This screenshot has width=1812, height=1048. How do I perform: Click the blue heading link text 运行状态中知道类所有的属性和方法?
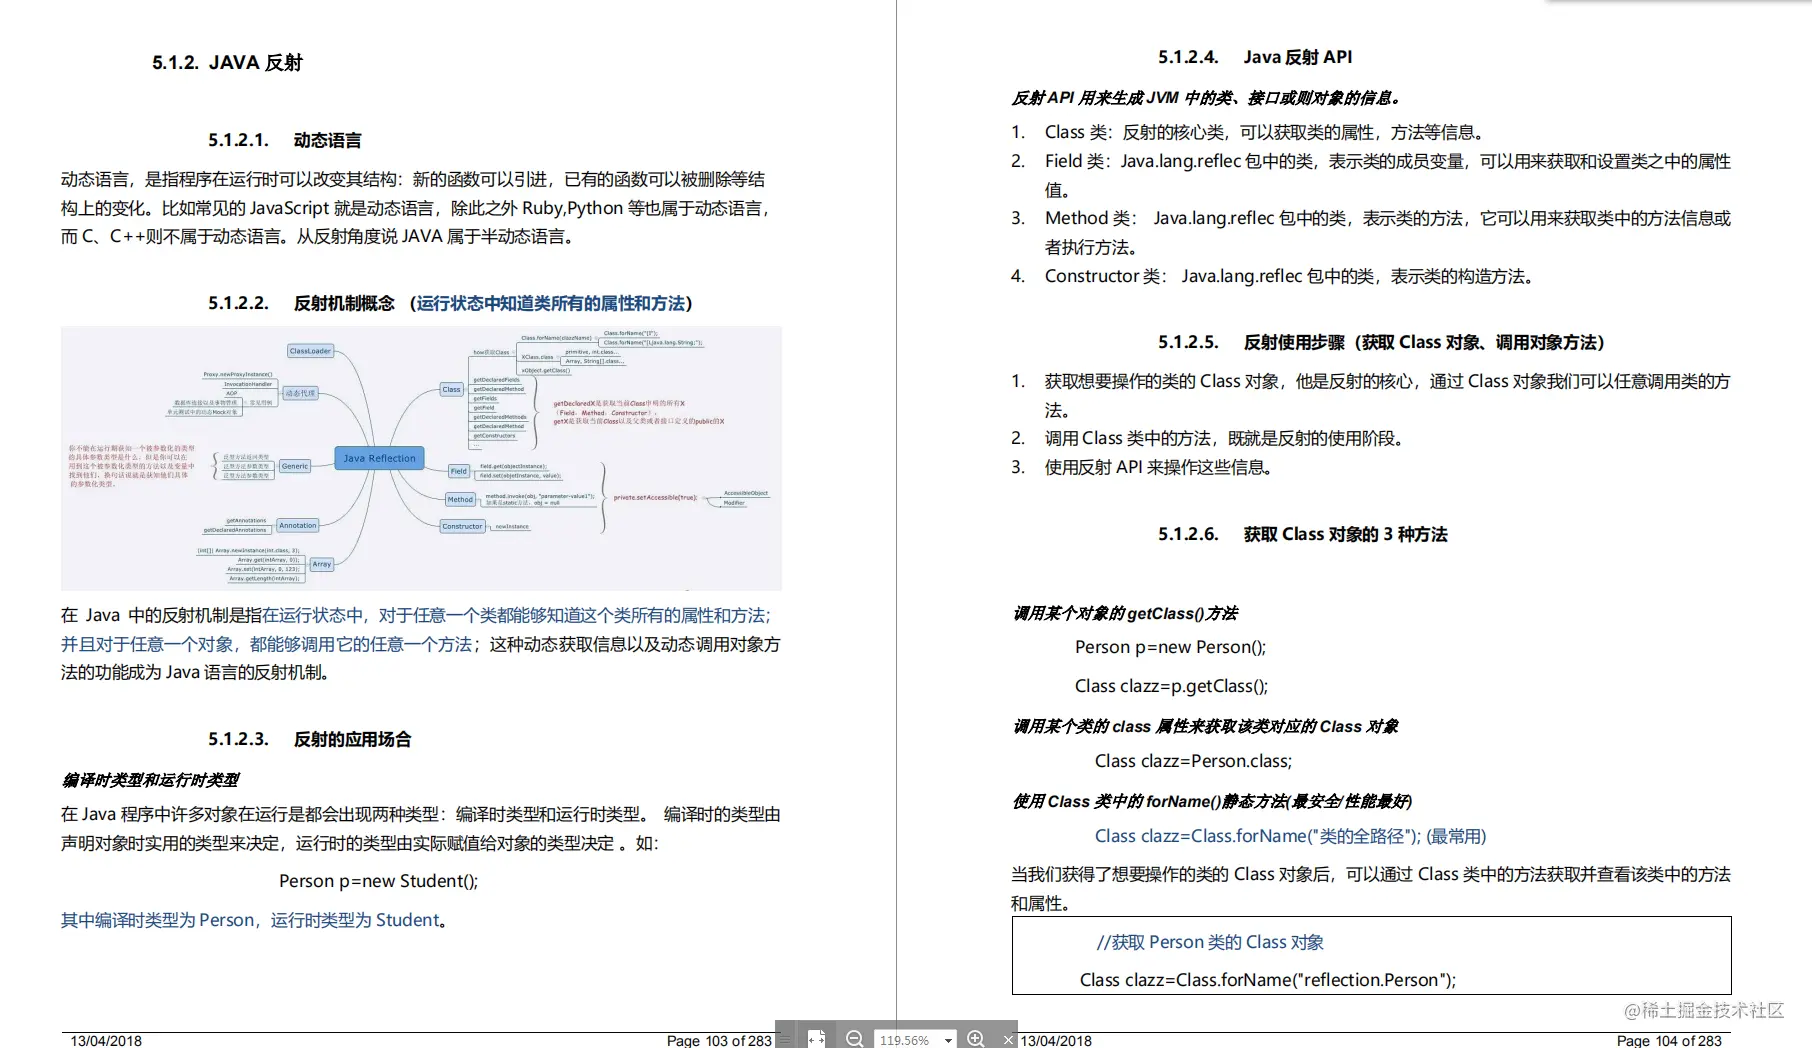[x=551, y=303]
